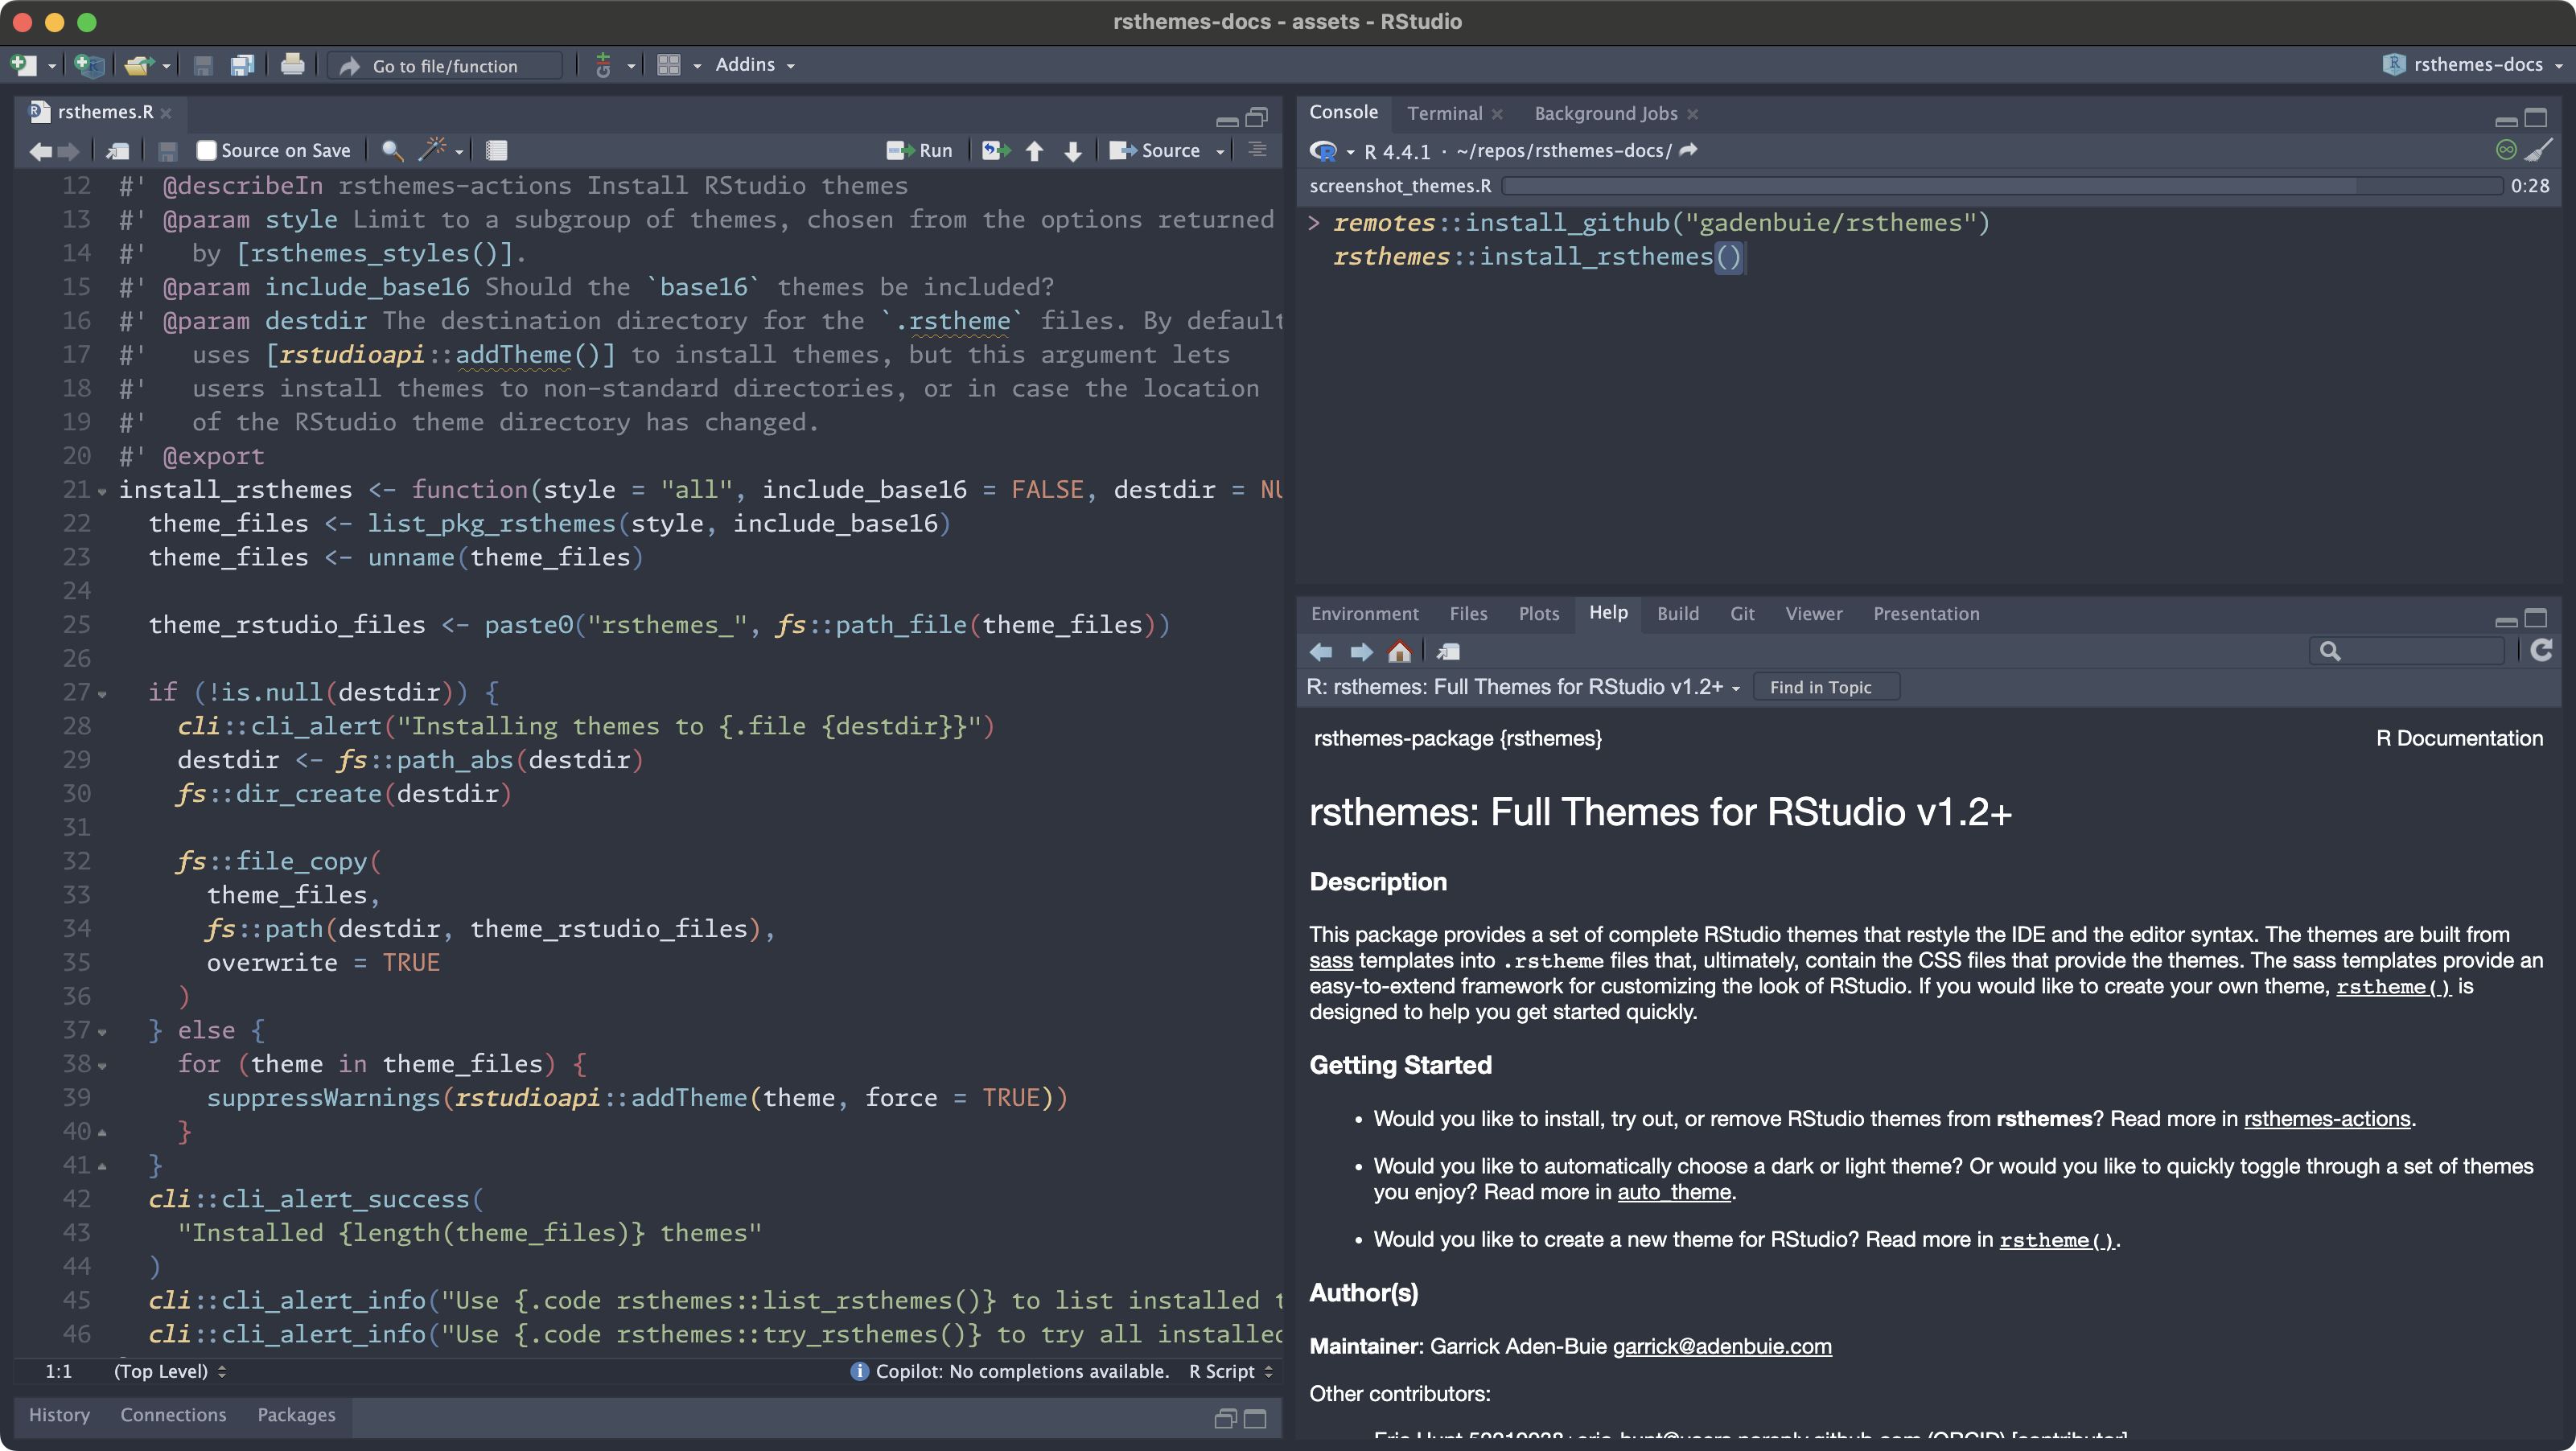Image resolution: width=2576 pixels, height=1451 pixels.
Task: Switch to the Terminal tab
Action: (x=1444, y=113)
